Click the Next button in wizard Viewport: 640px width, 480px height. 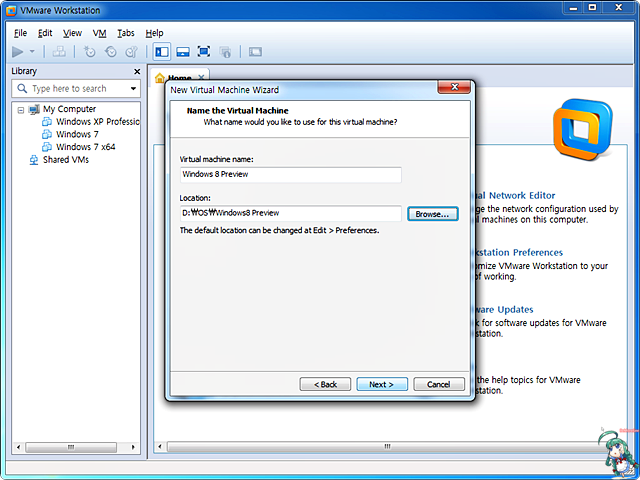(x=382, y=384)
